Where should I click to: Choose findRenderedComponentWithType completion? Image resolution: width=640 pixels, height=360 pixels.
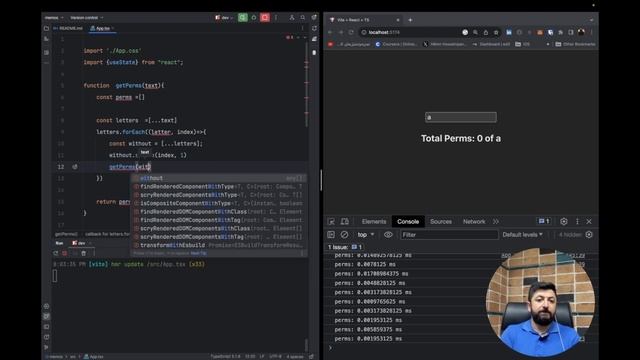click(x=218, y=187)
